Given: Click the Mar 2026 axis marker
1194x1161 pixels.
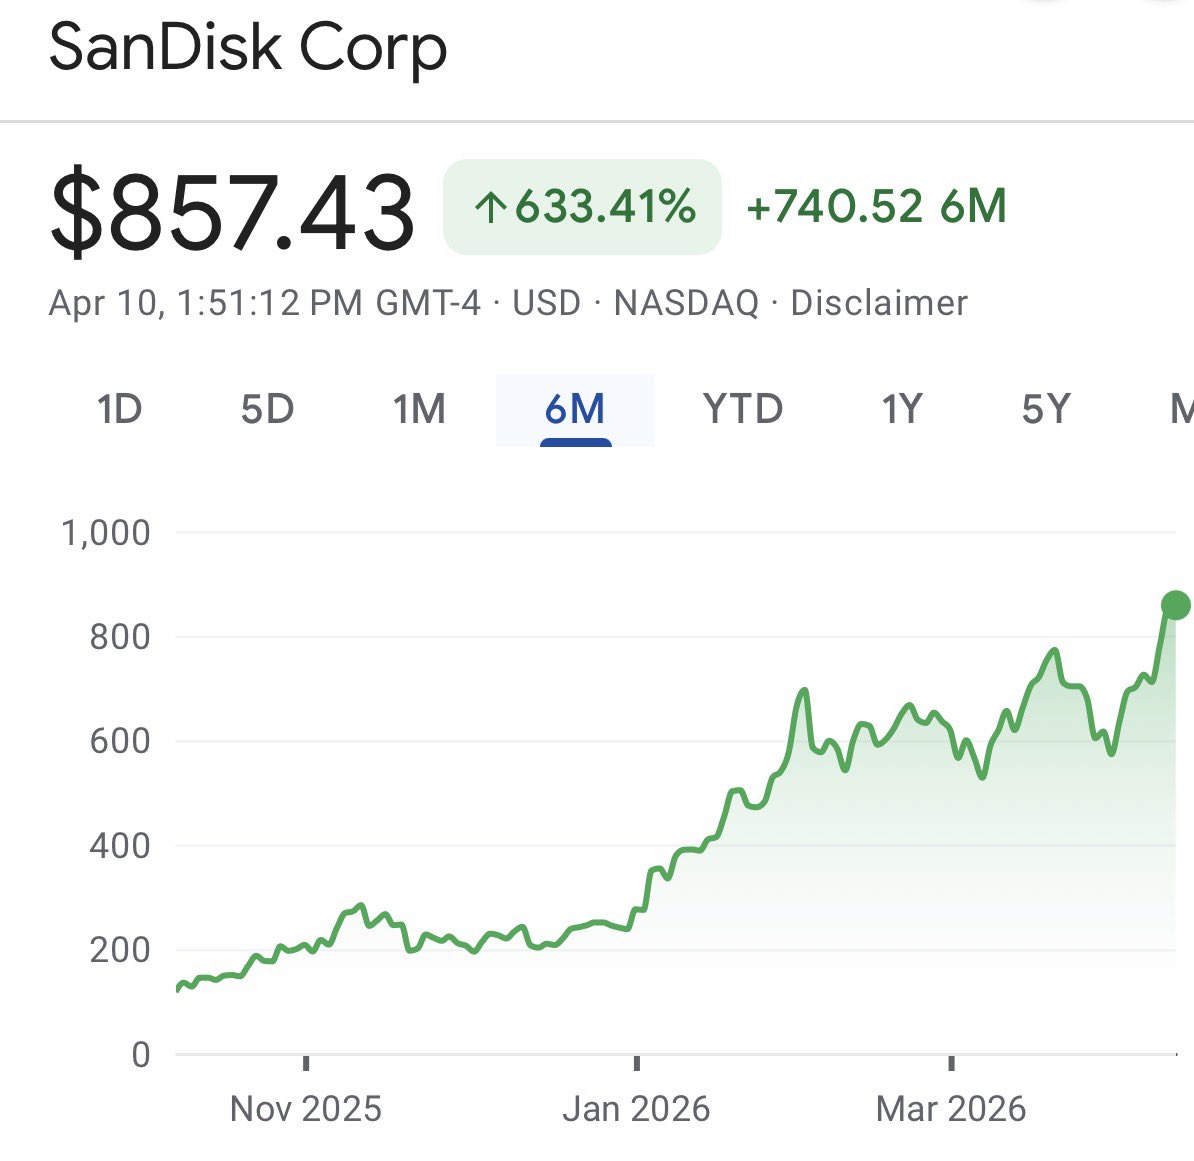Looking at the screenshot, I should point(951,1108).
